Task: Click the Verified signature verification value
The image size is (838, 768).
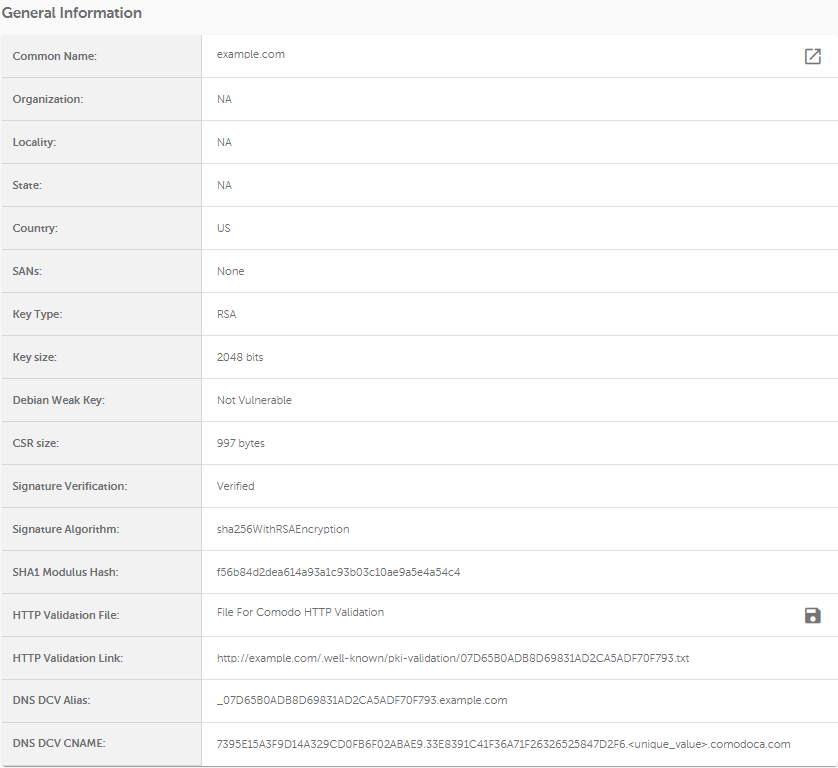Action: [x=236, y=486]
